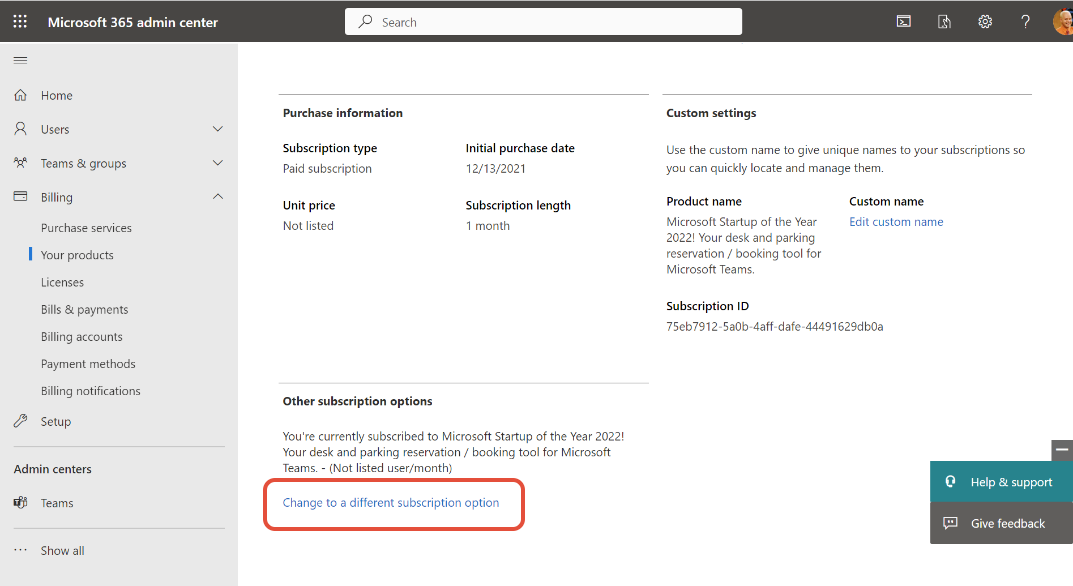Viewport: 1073px width, 586px height.
Task: Click the Show all ellipsis icon
Action: [x=21, y=550]
